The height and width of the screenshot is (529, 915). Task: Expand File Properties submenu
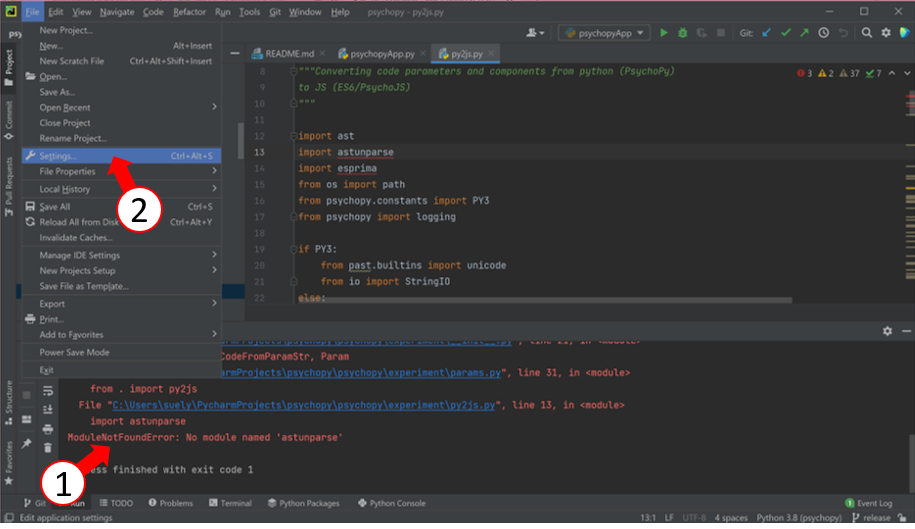pos(121,171)
